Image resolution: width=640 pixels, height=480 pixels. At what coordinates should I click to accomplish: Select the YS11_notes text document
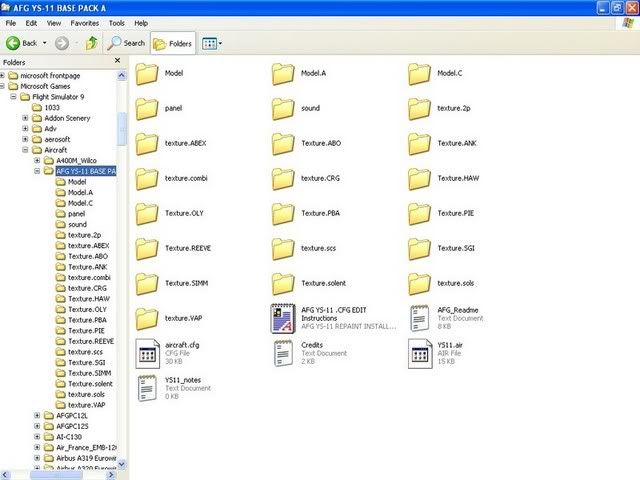[174, 389]
